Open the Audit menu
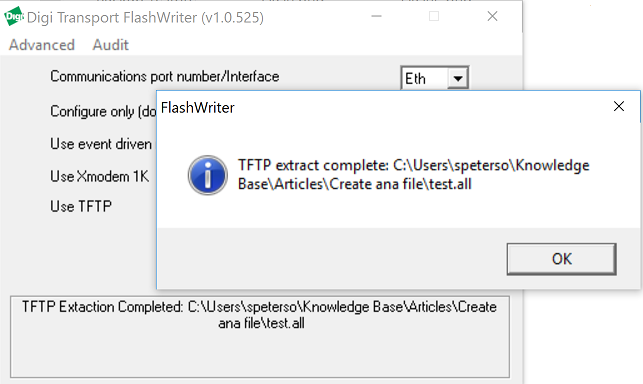 (110, 45)
